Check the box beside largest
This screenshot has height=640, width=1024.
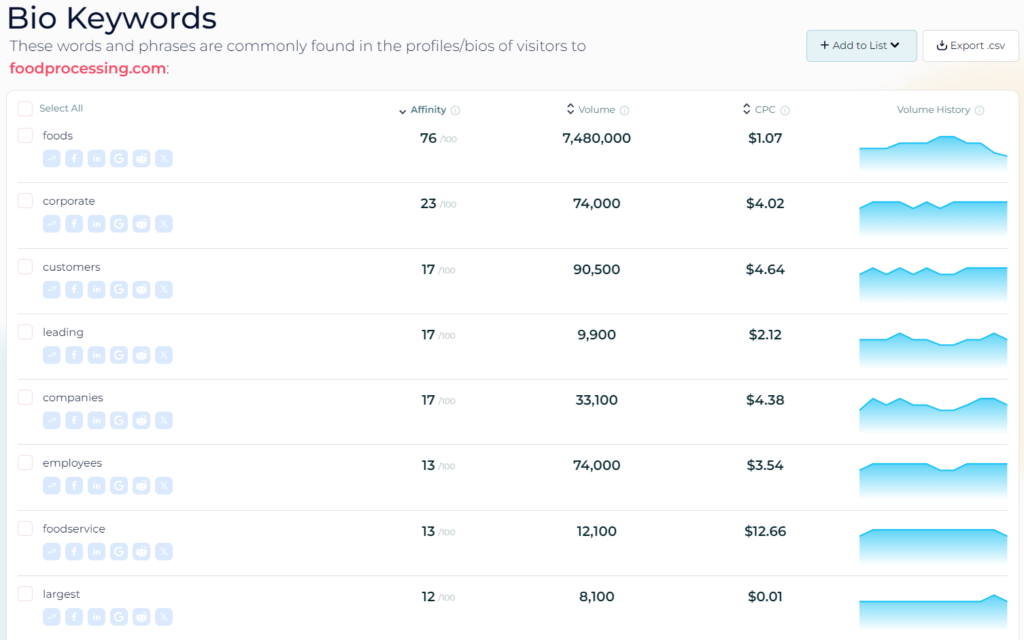[x=25, y=594]
